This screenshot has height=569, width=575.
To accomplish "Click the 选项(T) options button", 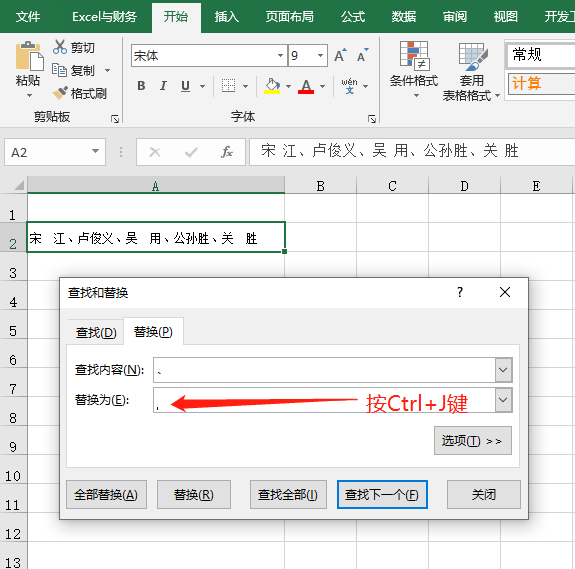I will pos(473,440).
